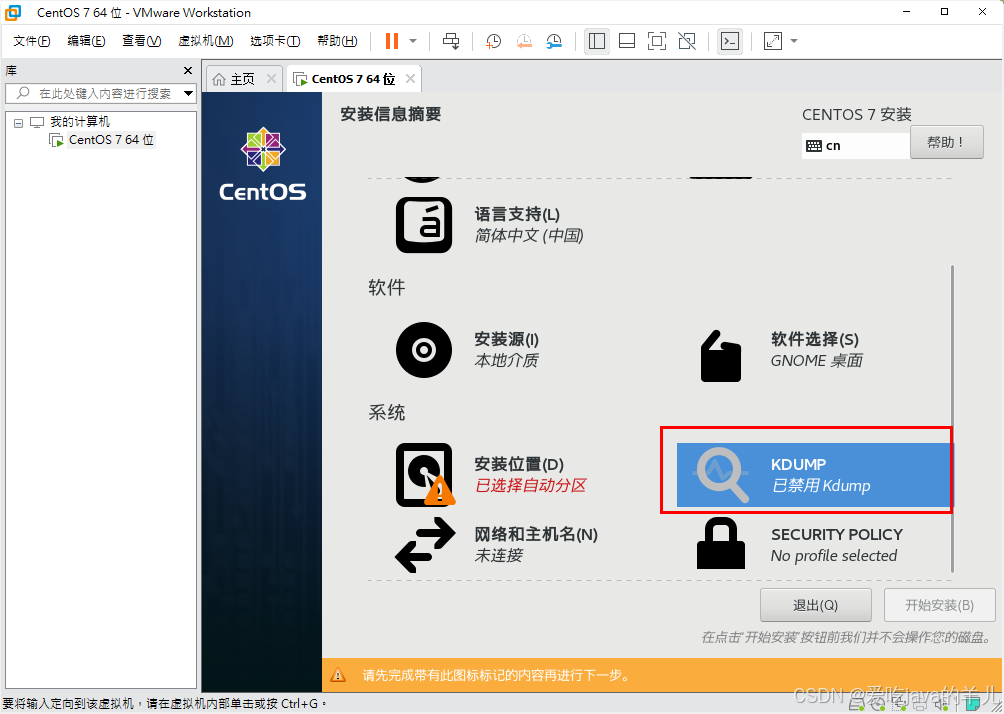The height and width of the screenshot is (714, 1004).
Task: Click the cn keyboard layout indicator
Action: (855, 145)
